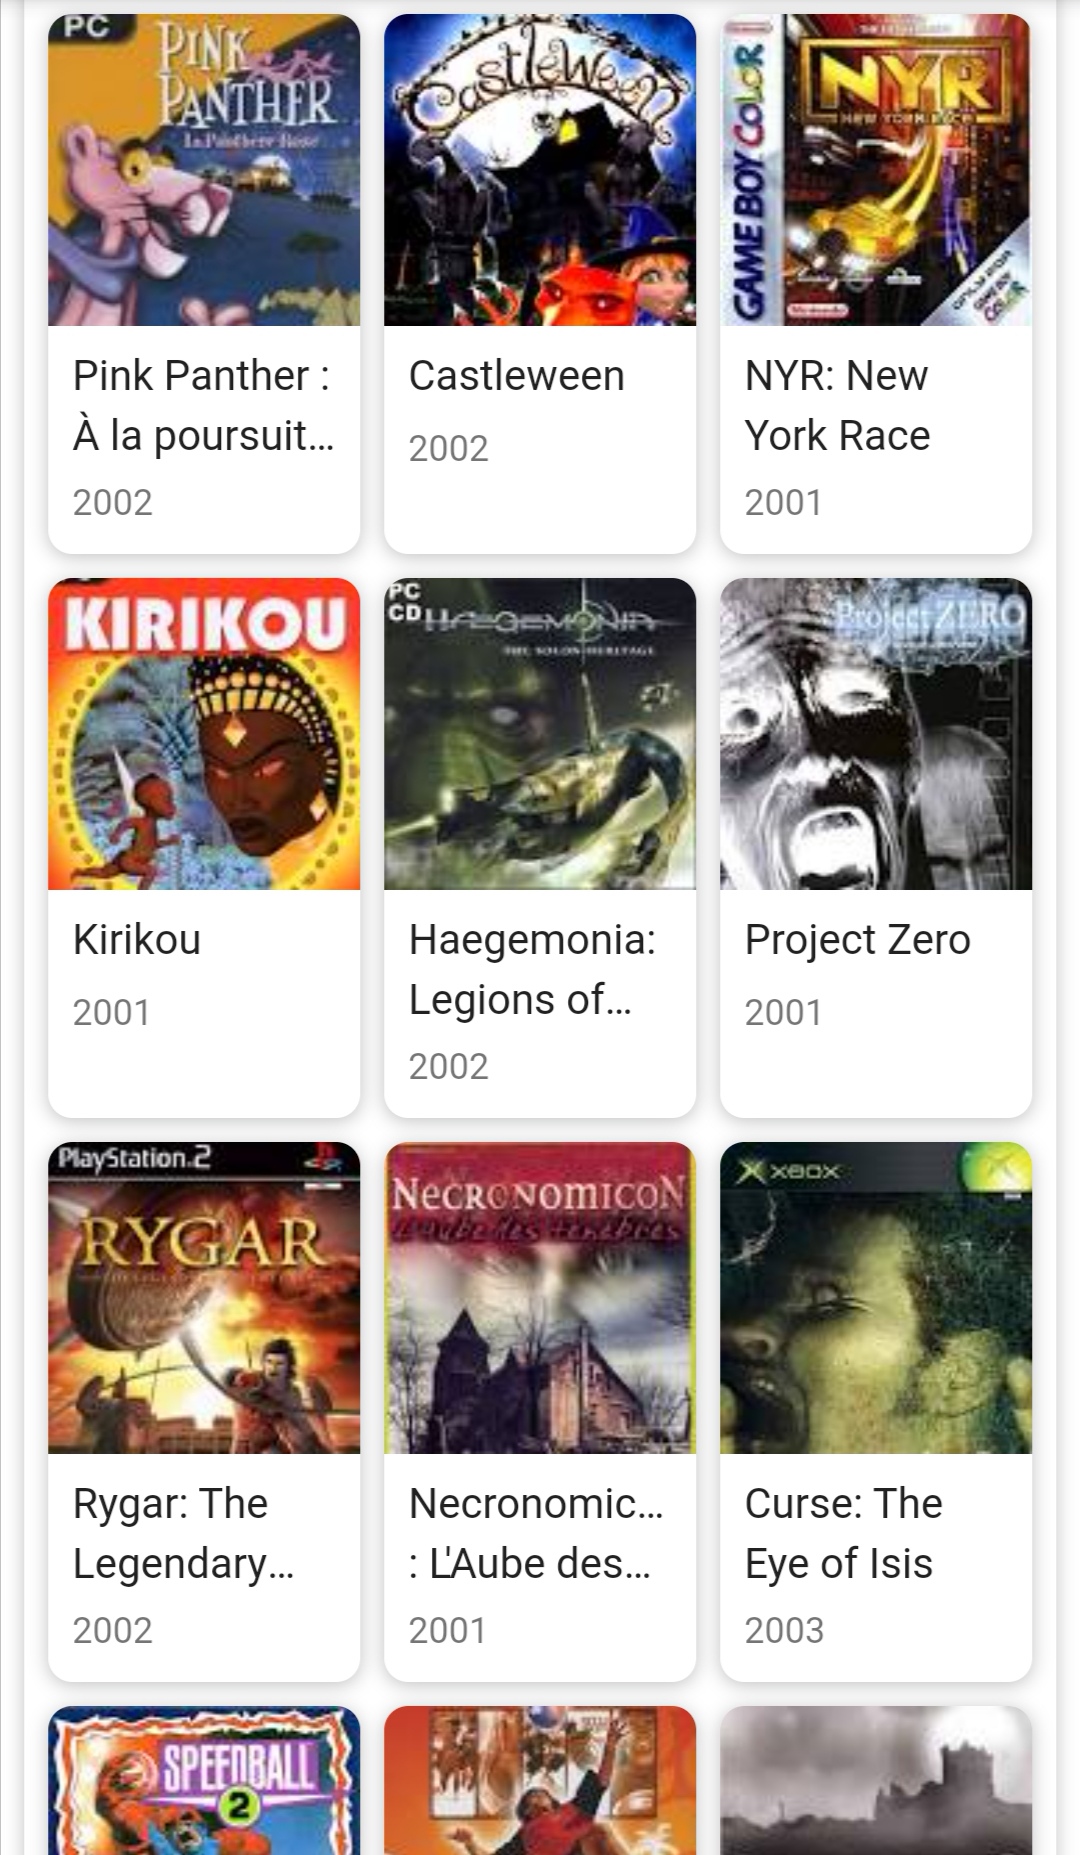The width and height of the screenshot is (1080, 1855).
Task: Select the NYR New York Race cover
Action: 876,170
